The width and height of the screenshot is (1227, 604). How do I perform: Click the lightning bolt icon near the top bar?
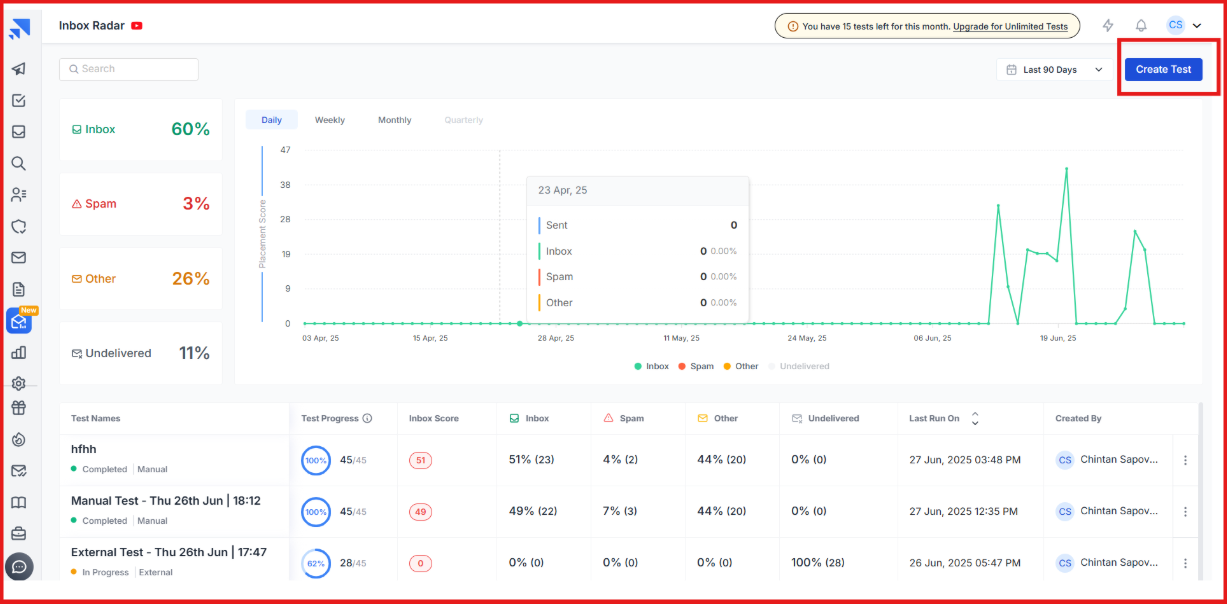pos(1109,25)
